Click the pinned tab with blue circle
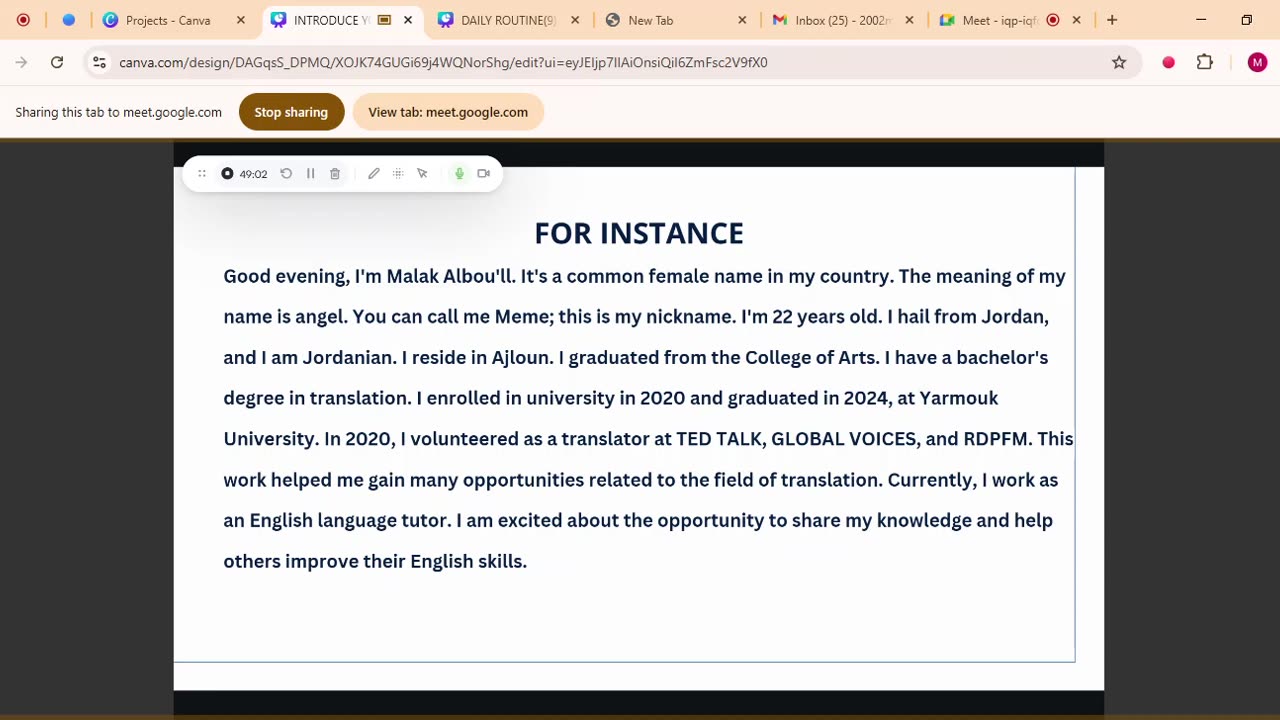The image size is (1280, 720). click(68, 20)
